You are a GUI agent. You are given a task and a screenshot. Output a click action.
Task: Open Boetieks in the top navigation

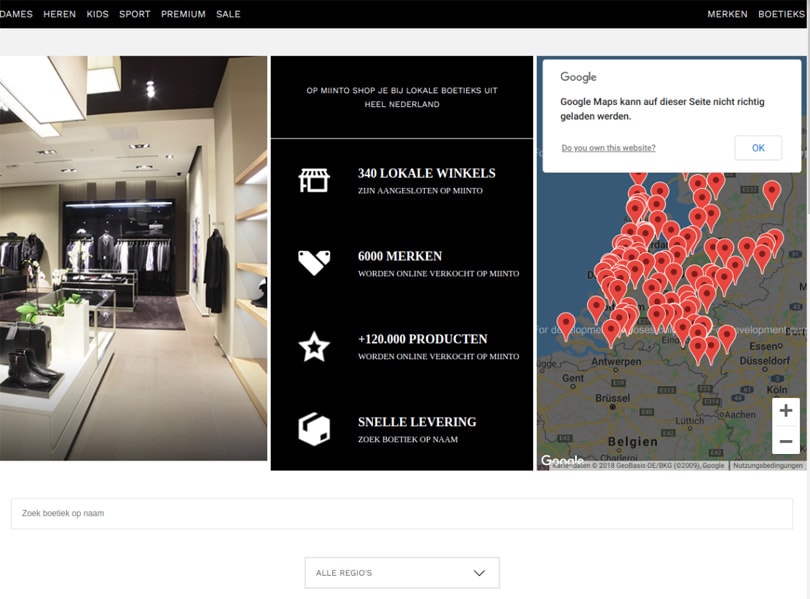pyautogui.click(x=781, y=14)
